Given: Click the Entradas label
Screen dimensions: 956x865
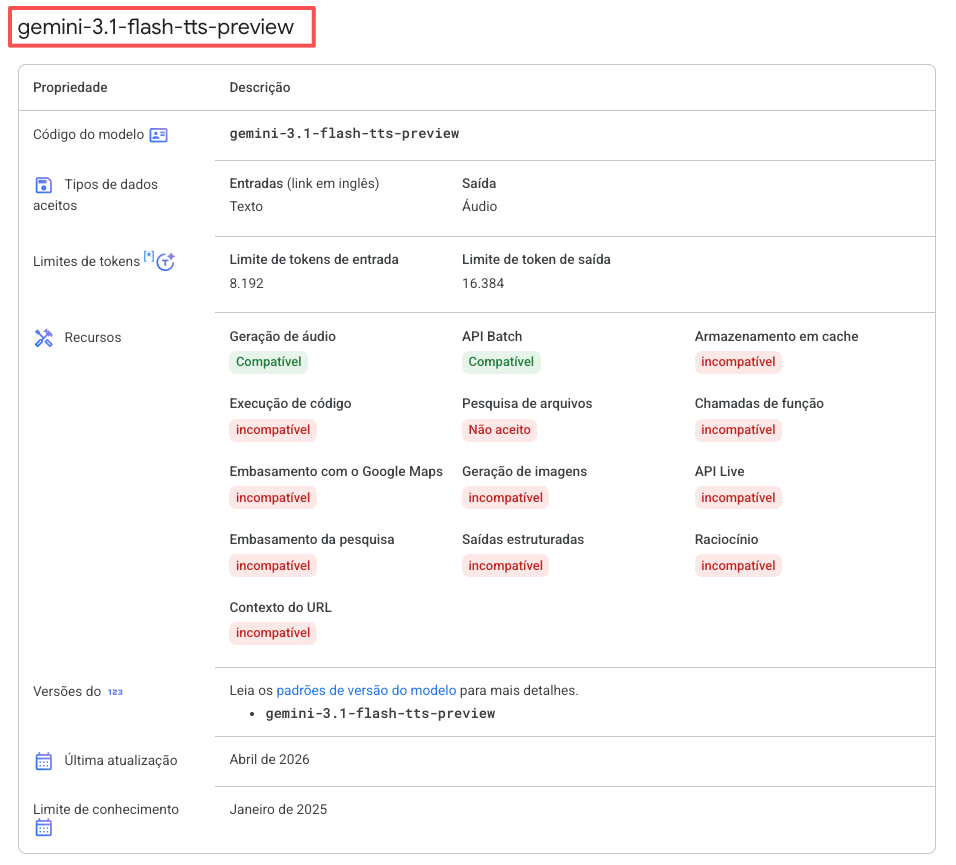Looking at the screenshot, I should 256,183.
